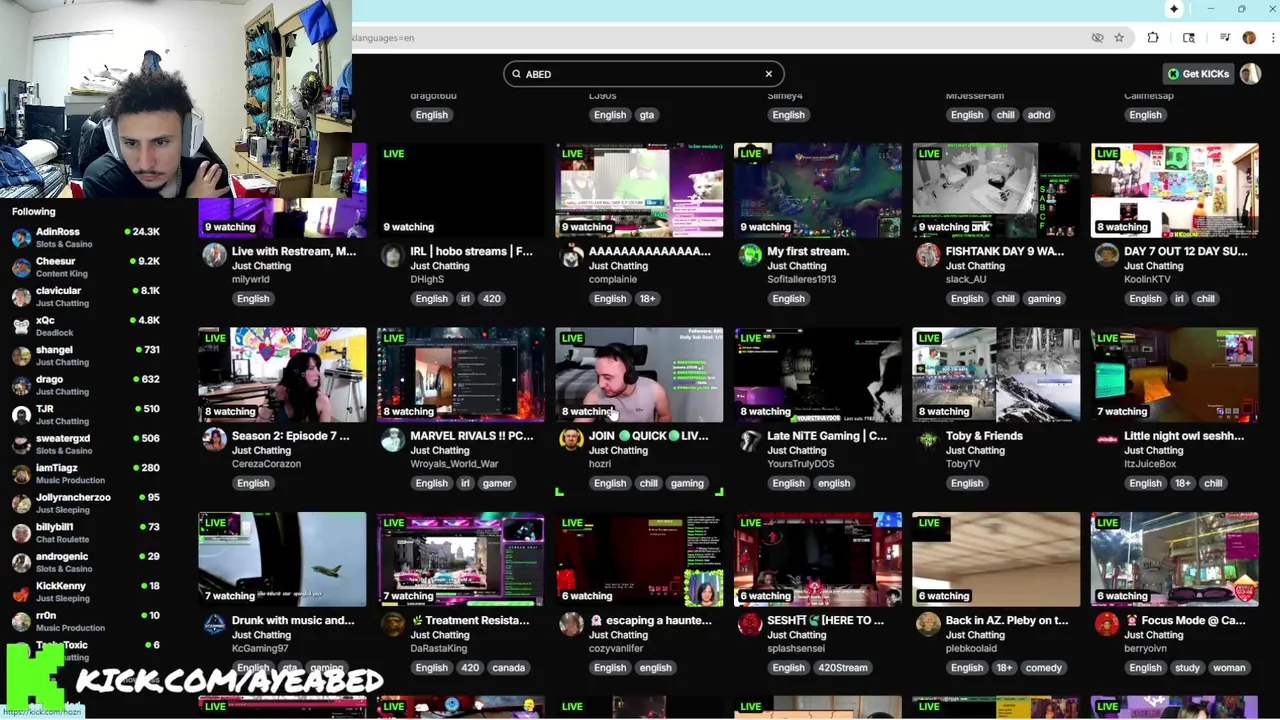This screenshot has height=720, width=1280.
Task: Open Cheesur channel in the Following list
Action: point(85,267)
